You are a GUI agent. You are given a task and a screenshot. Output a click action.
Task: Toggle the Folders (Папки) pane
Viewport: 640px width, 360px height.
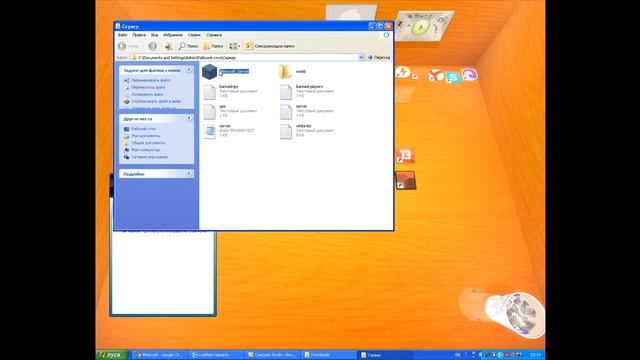(213, 46)
